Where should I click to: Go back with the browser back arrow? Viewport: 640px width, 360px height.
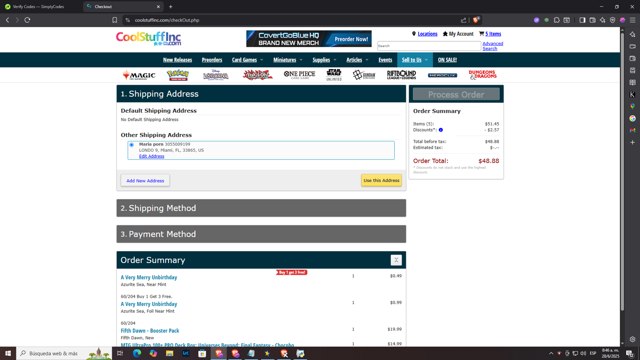tap(7, 20)
